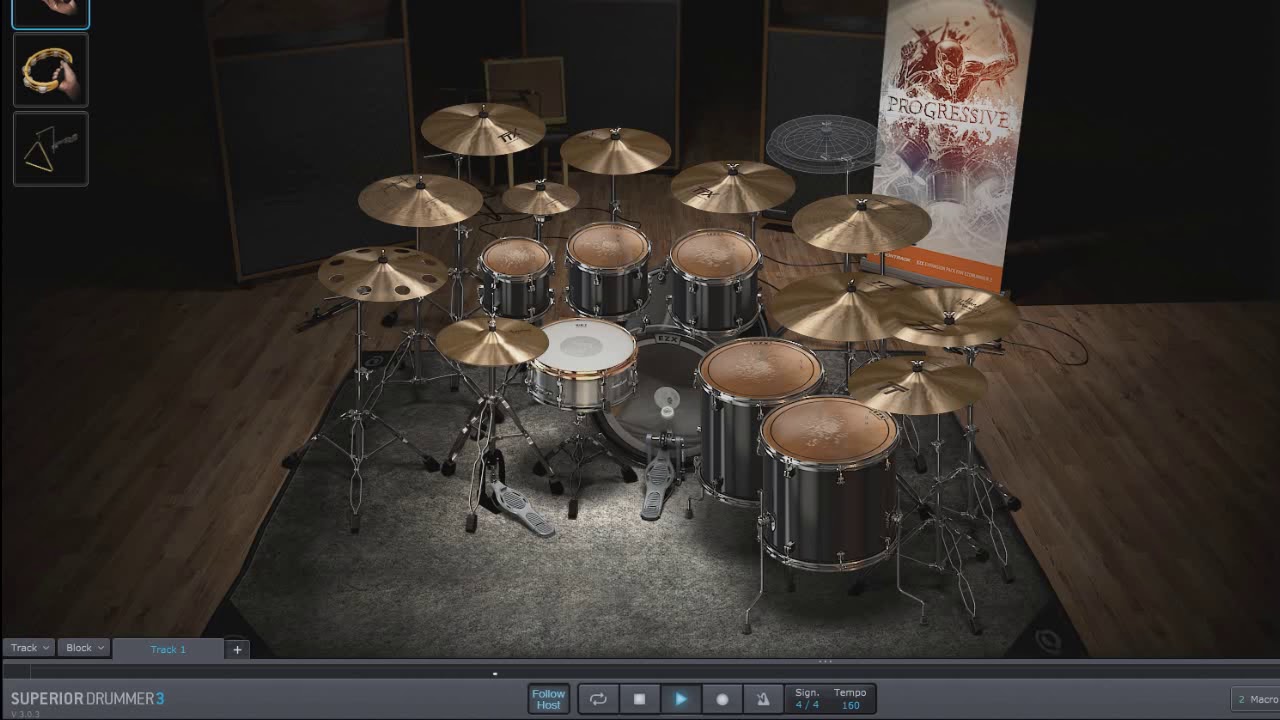The width and height of the screenshot is (1280, 720).
Task: Click the Superior Drummer 3 logo
Action: click(87, 698)
